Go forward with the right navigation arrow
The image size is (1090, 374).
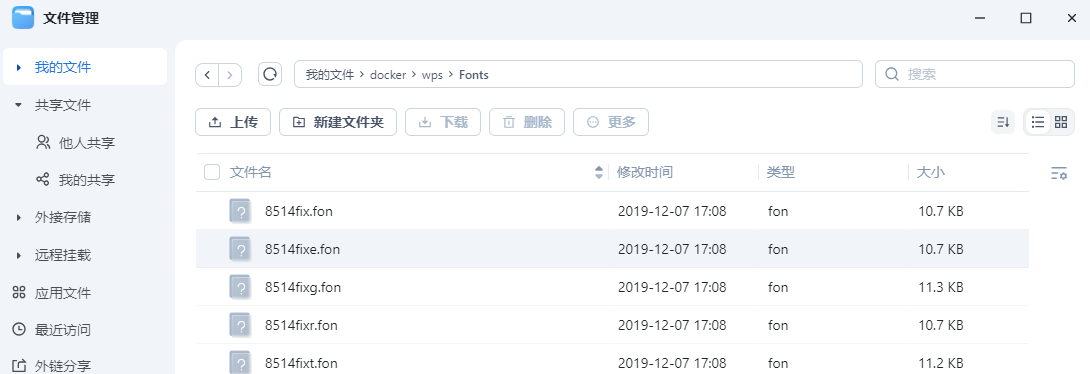point(230,74)
